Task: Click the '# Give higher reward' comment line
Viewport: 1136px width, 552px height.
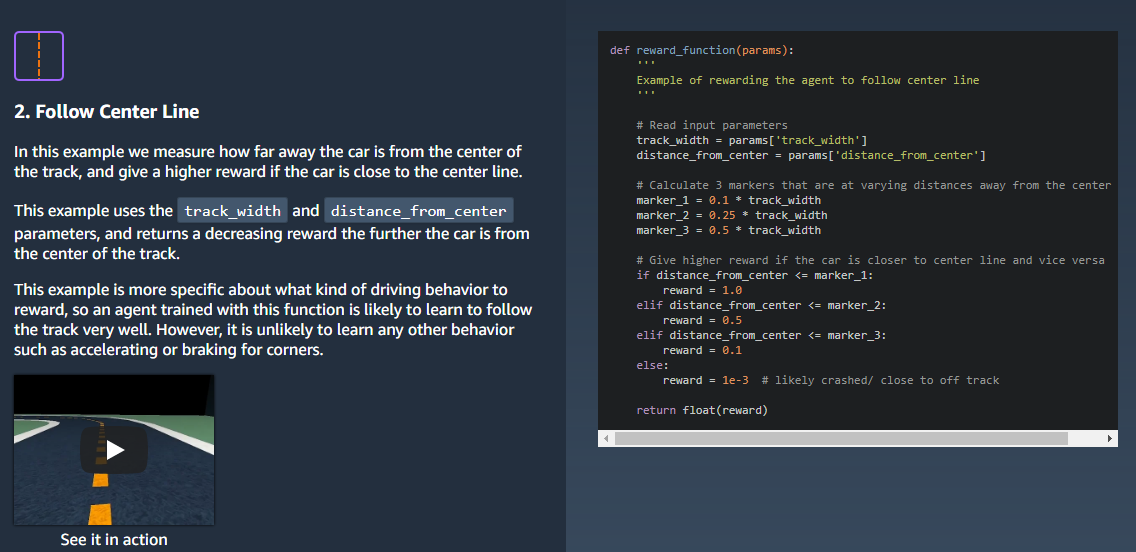Action: point(870,260)
